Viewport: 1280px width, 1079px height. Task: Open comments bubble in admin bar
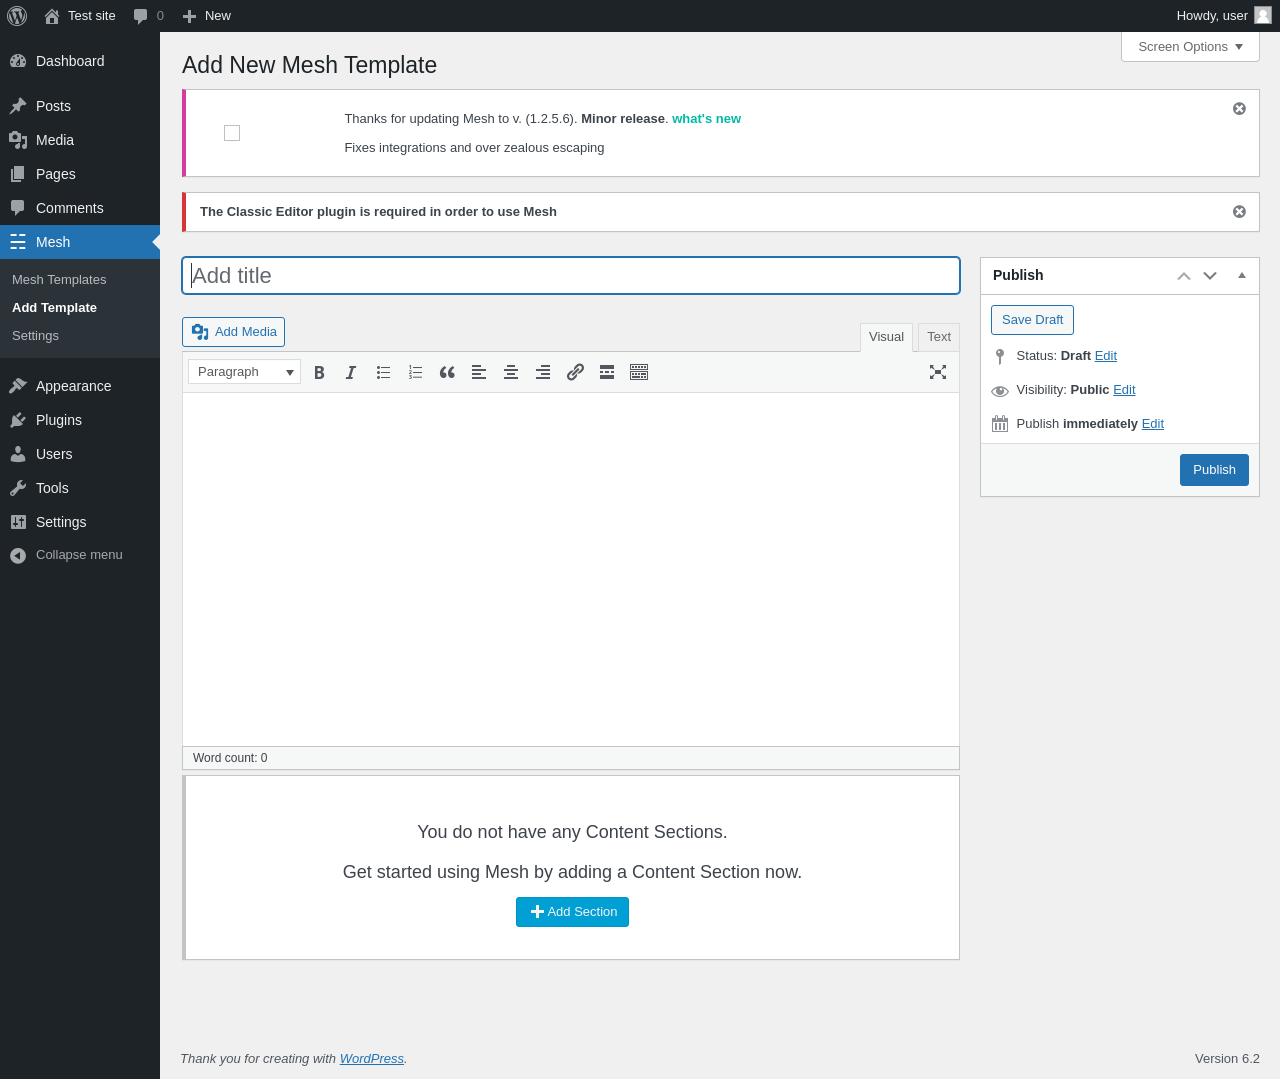tap(148, 16)
